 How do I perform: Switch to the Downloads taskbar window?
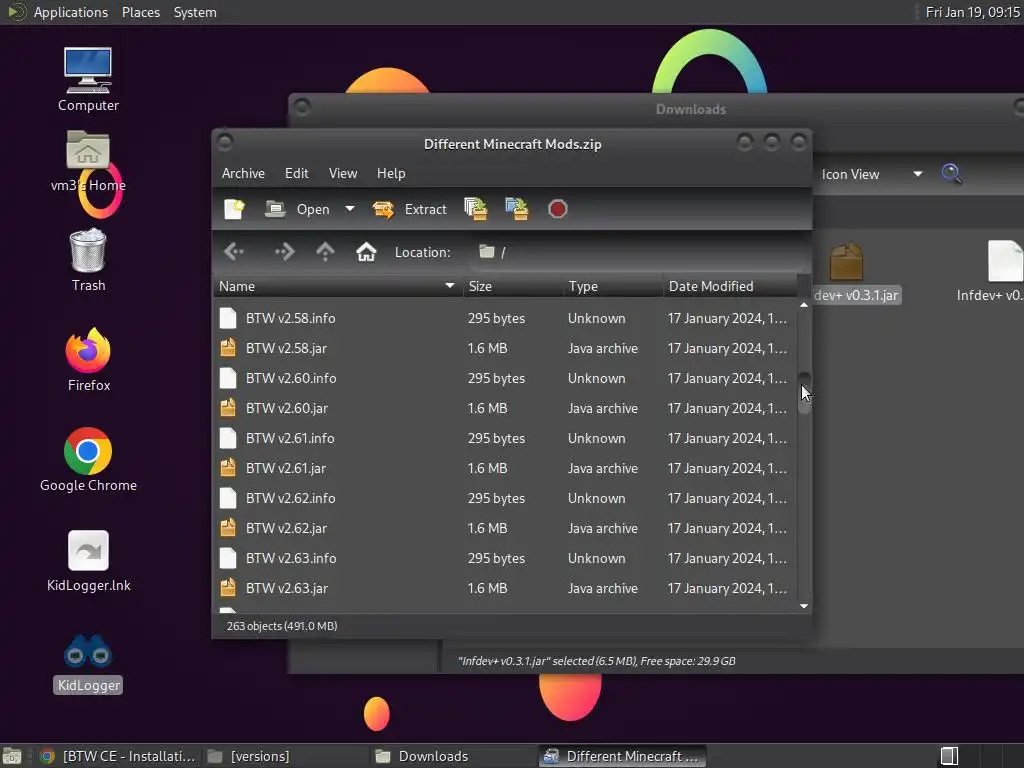[453, 756]
